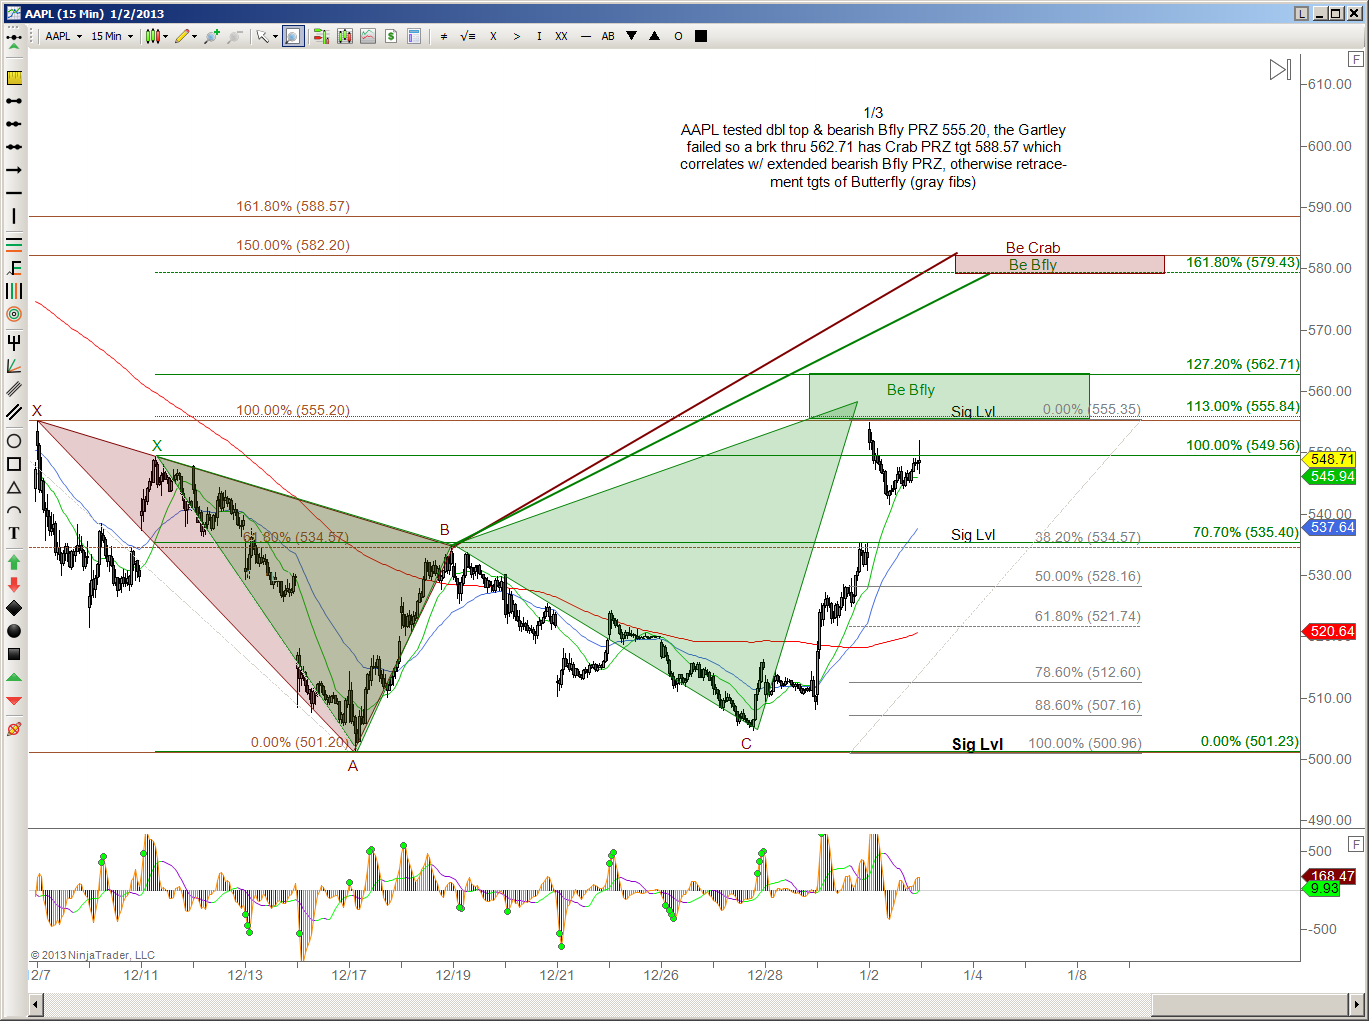Jump to latest bar button top-right
Viewport: 1369px width, 1021px height.
click(x=1280, y=70)
